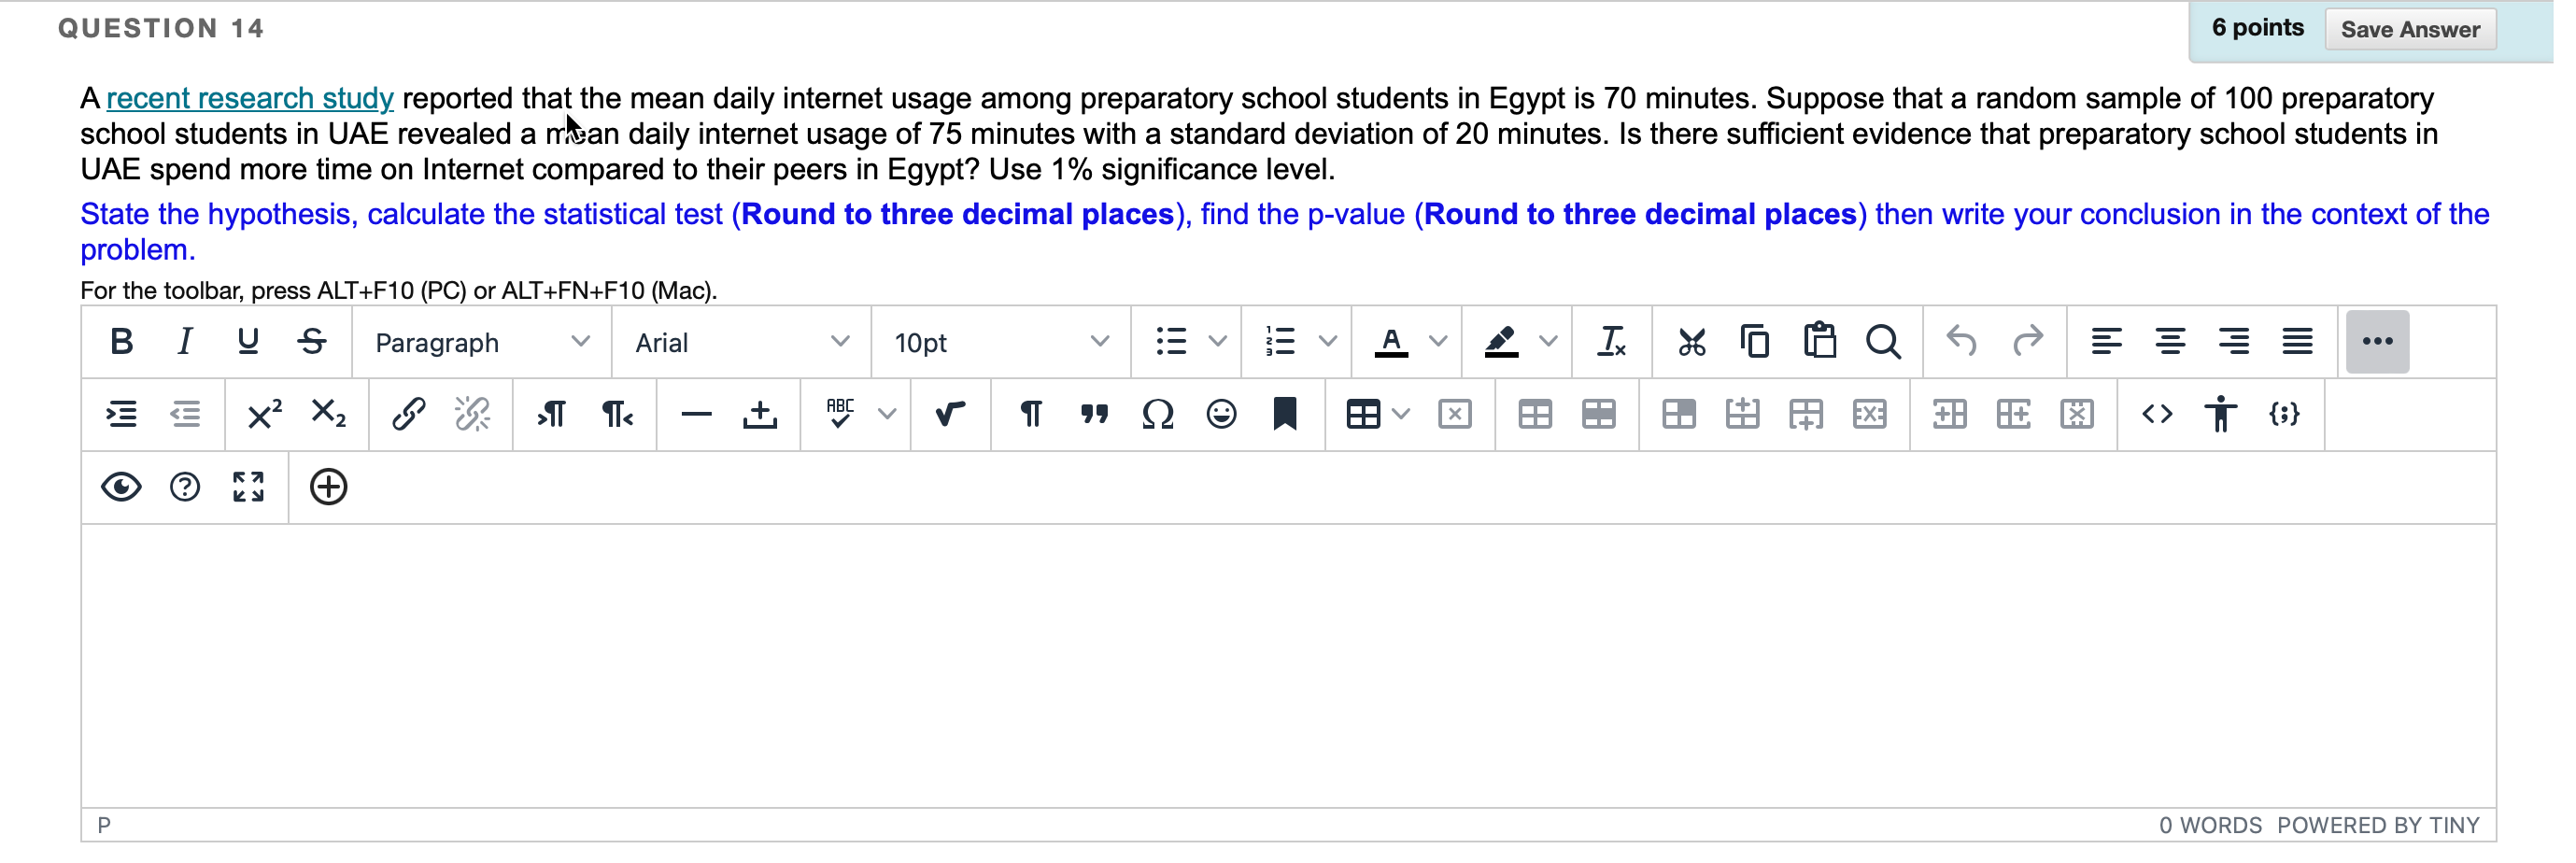
Task: Insert an anchor bookmark
Action: tap(1285, 414)
